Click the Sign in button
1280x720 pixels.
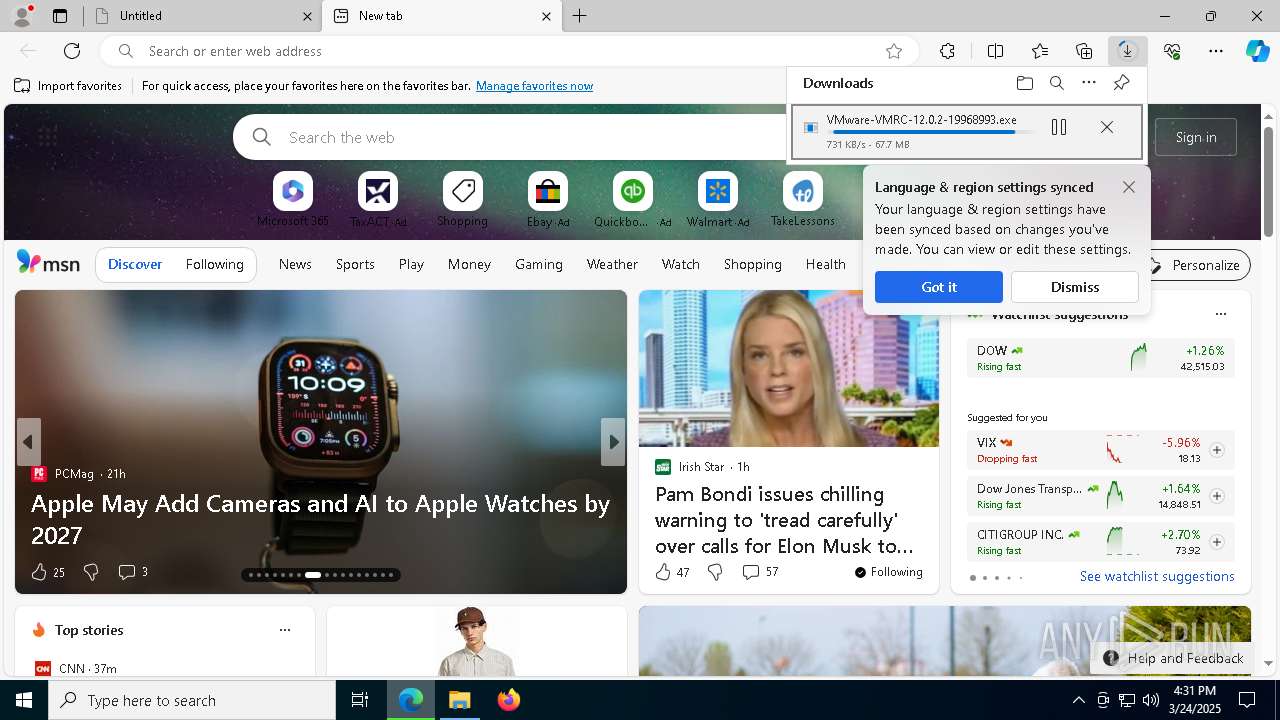click(1196, 137)
